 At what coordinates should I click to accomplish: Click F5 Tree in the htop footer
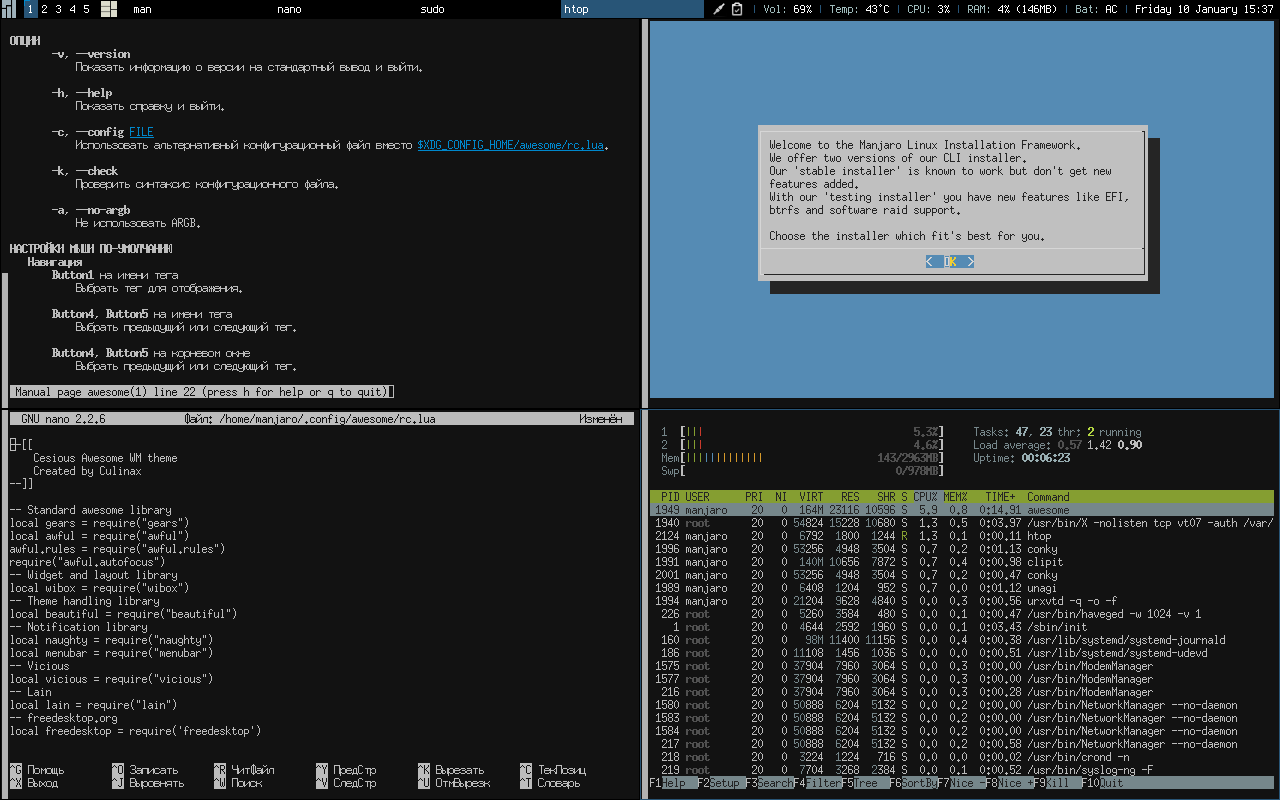click(x=865, y=783)
